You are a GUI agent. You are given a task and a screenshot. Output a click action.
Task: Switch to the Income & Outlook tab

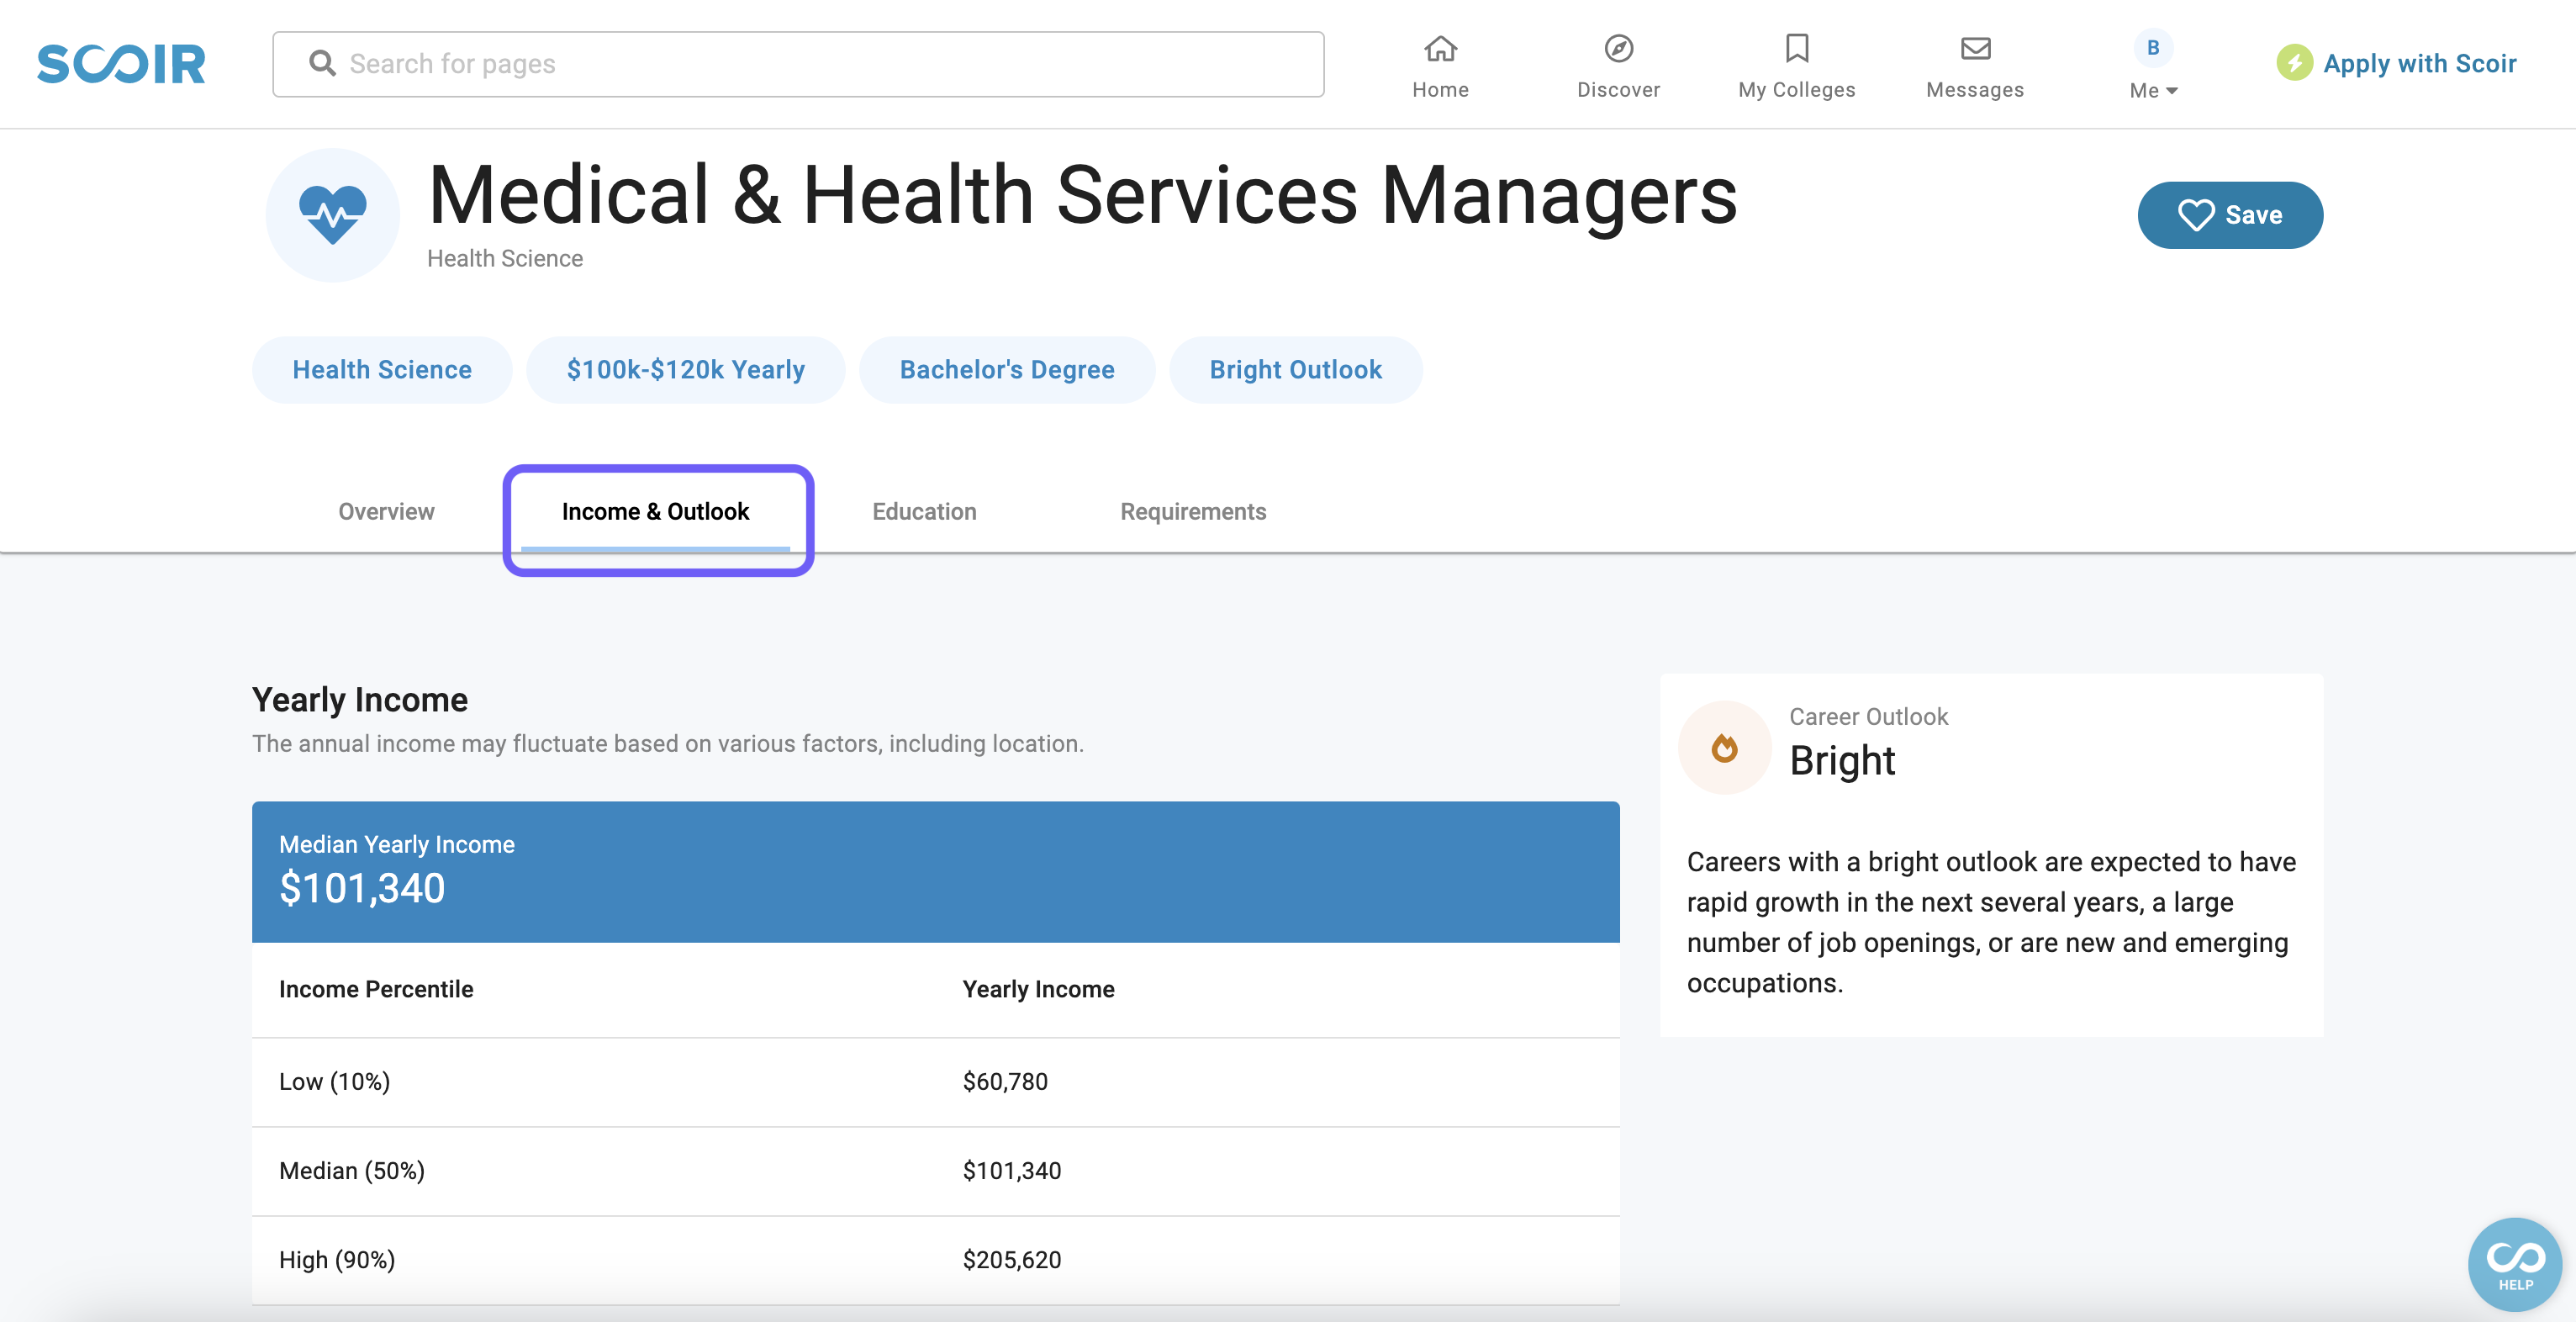[x=655, y=511]
